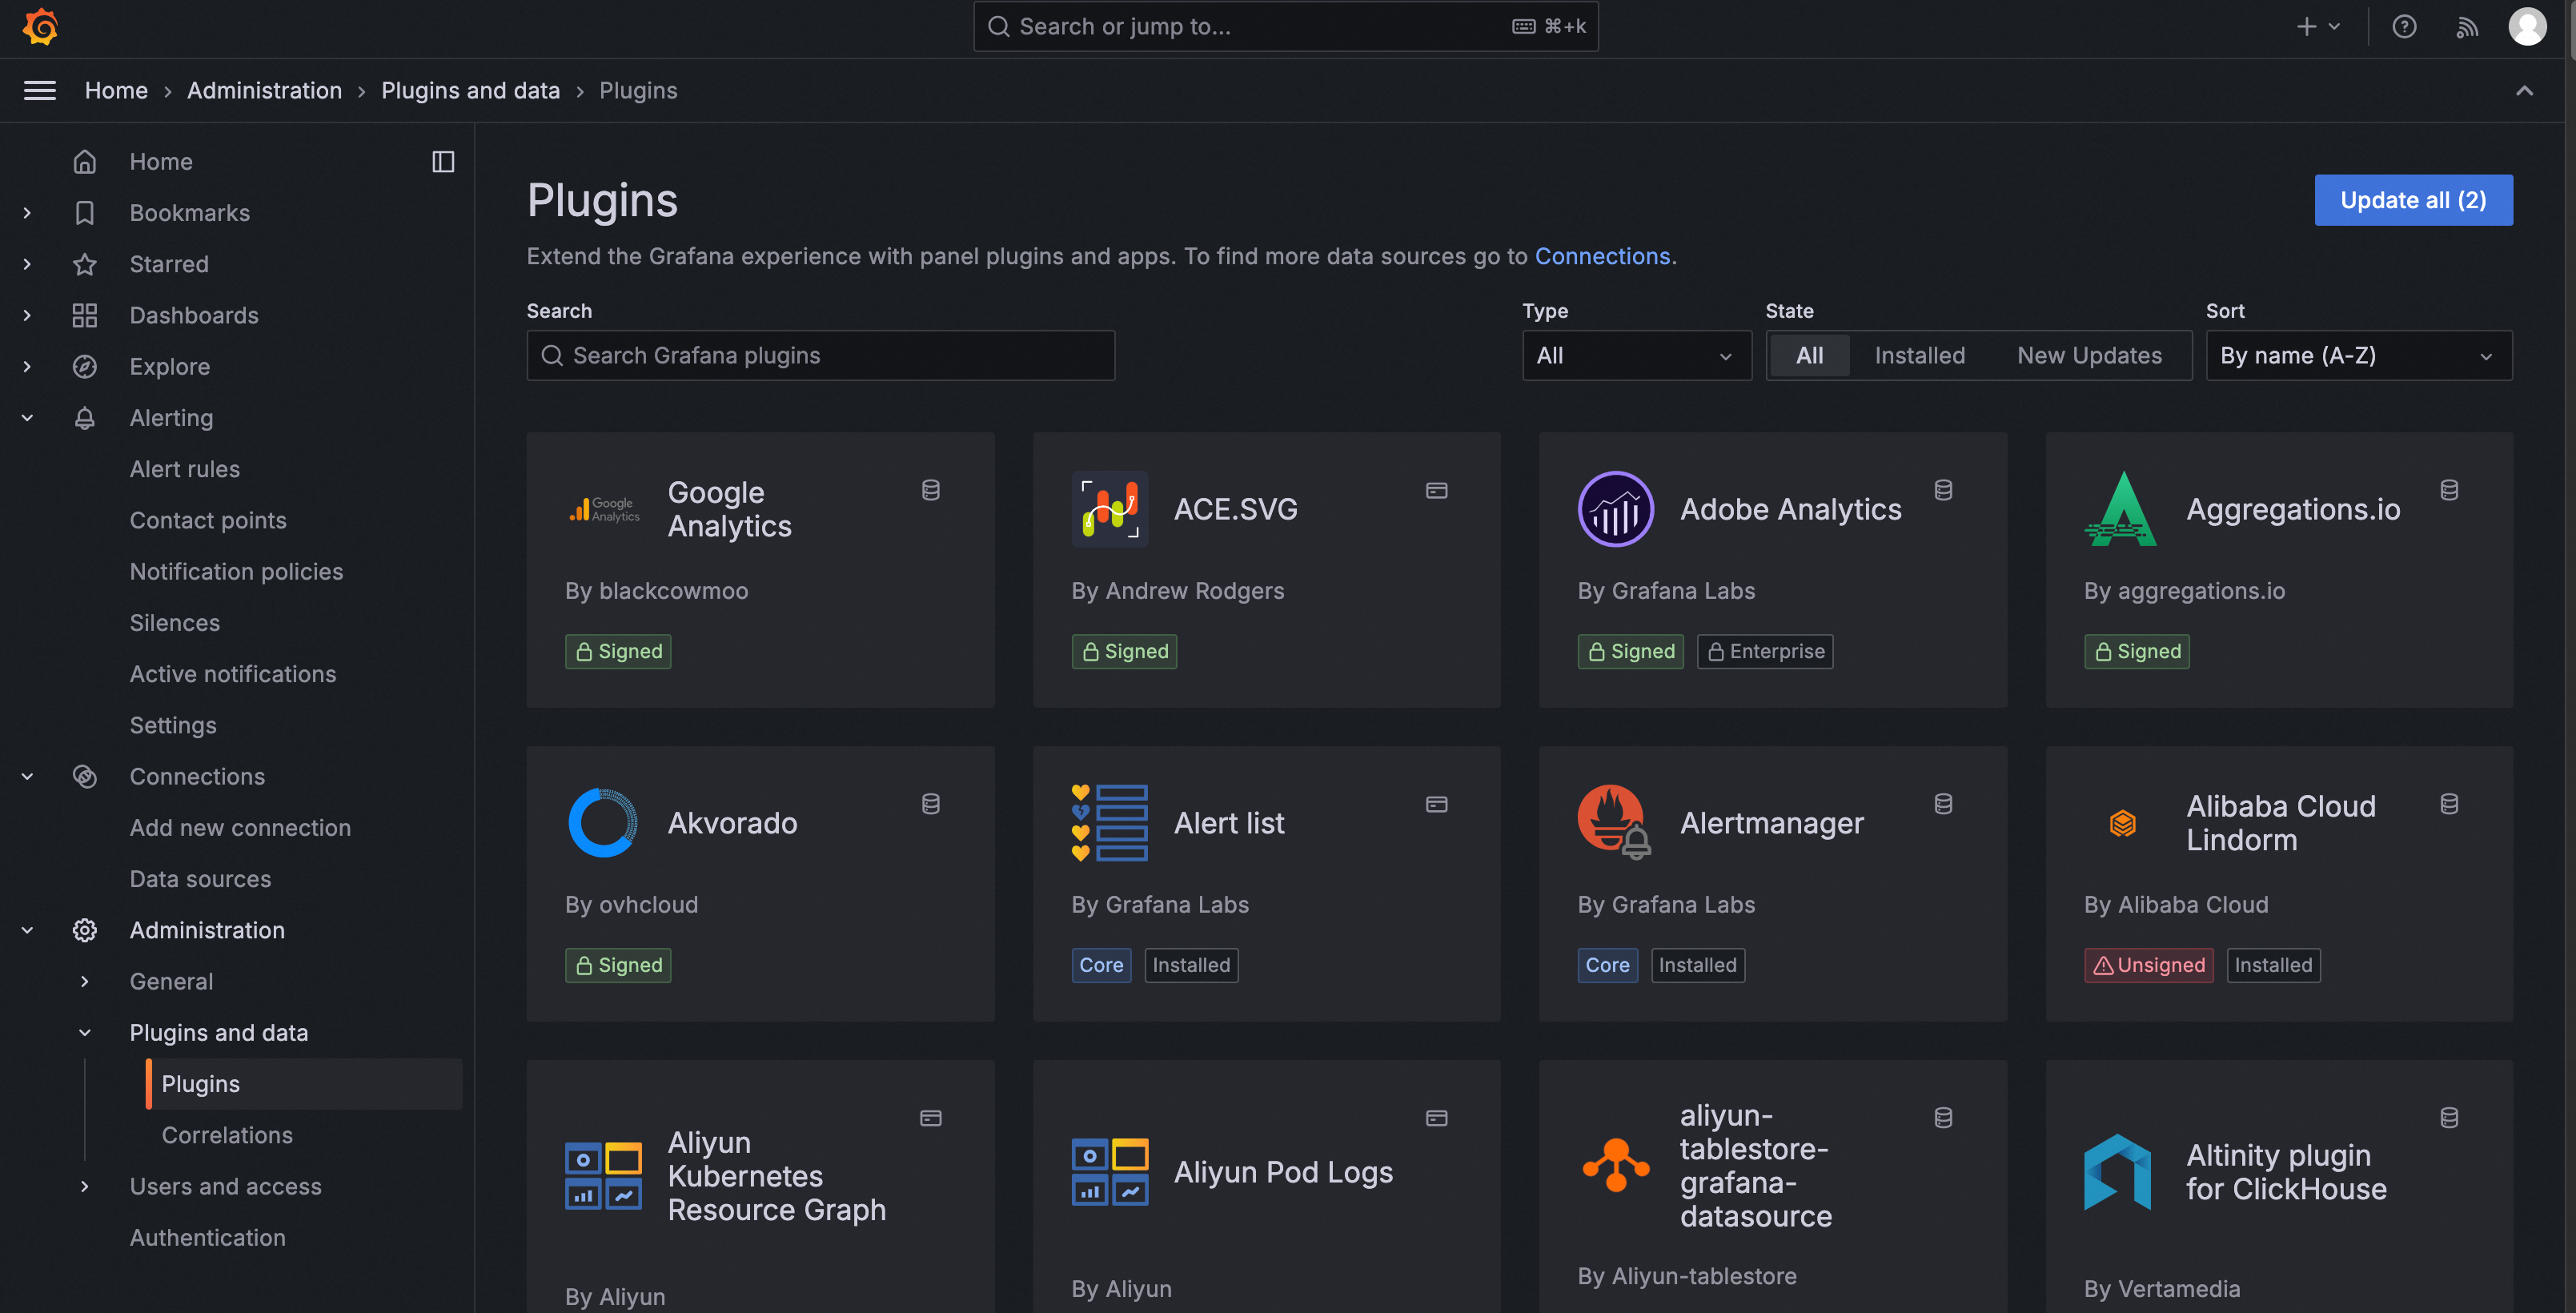Follow the Connections link in description

point(1602,256)
